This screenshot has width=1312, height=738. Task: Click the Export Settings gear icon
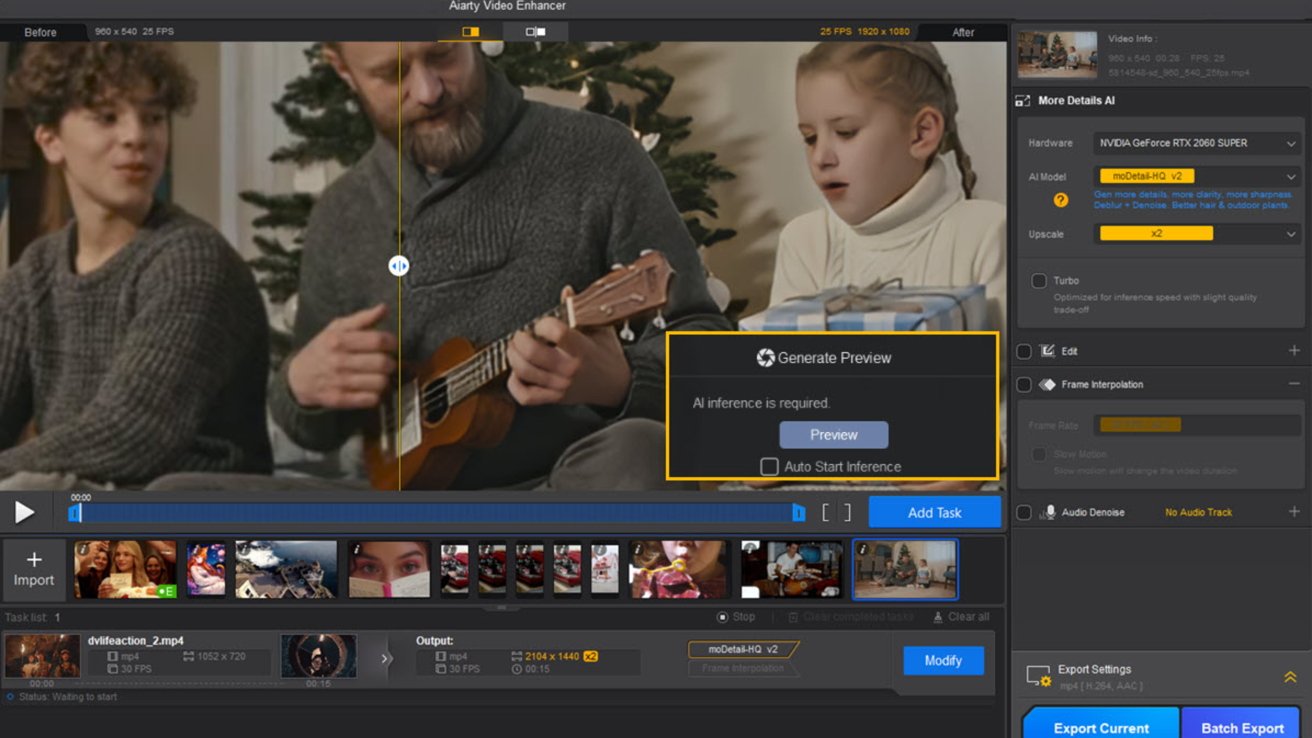[1038, 677]
